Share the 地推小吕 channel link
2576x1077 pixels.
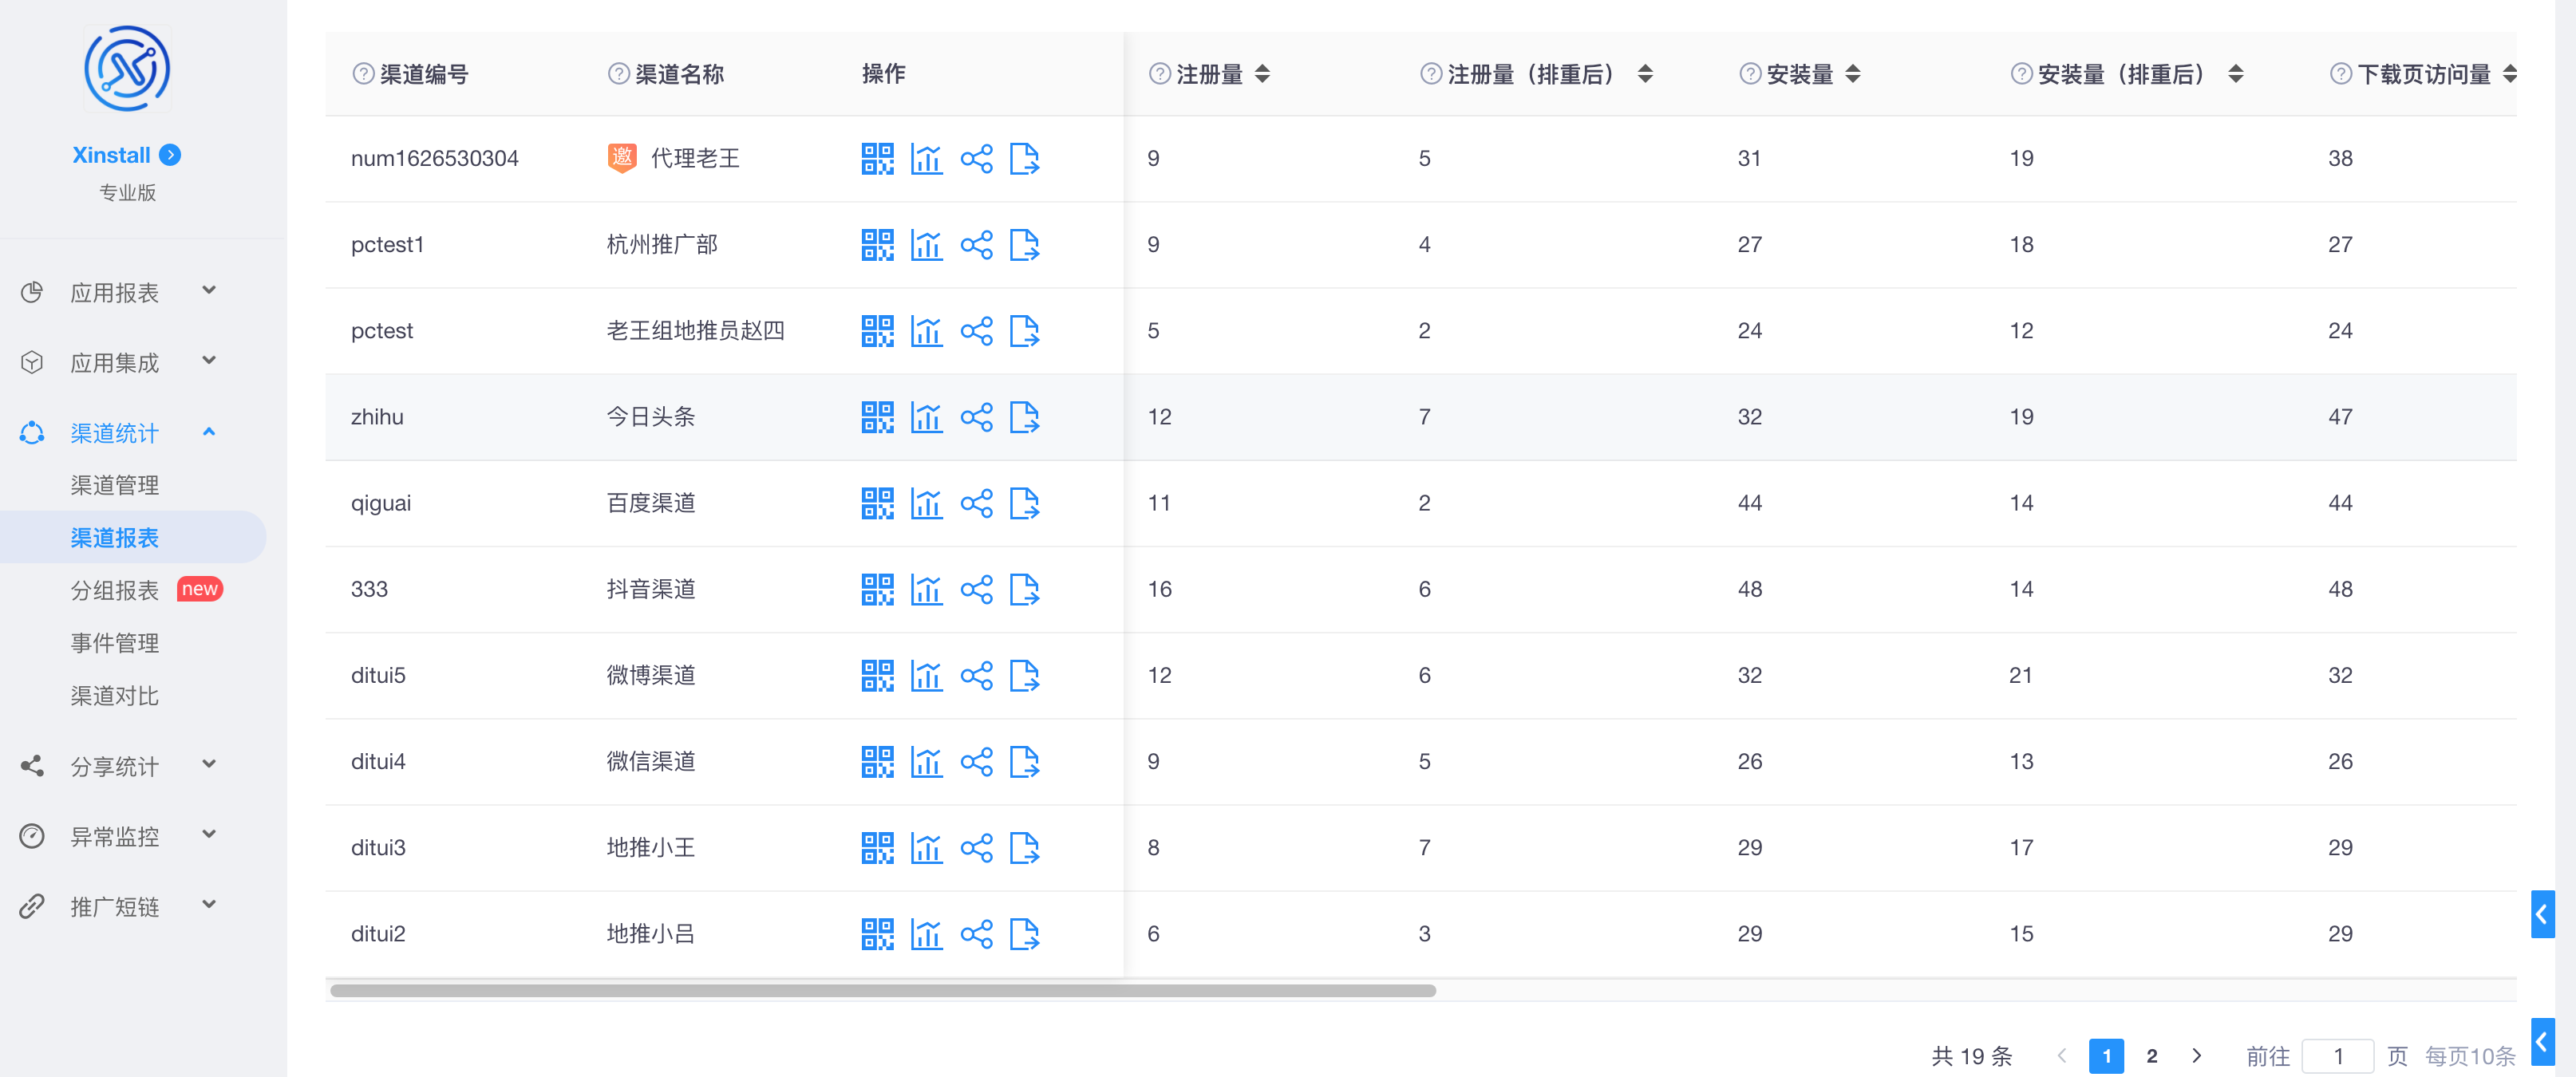point(976,934)
